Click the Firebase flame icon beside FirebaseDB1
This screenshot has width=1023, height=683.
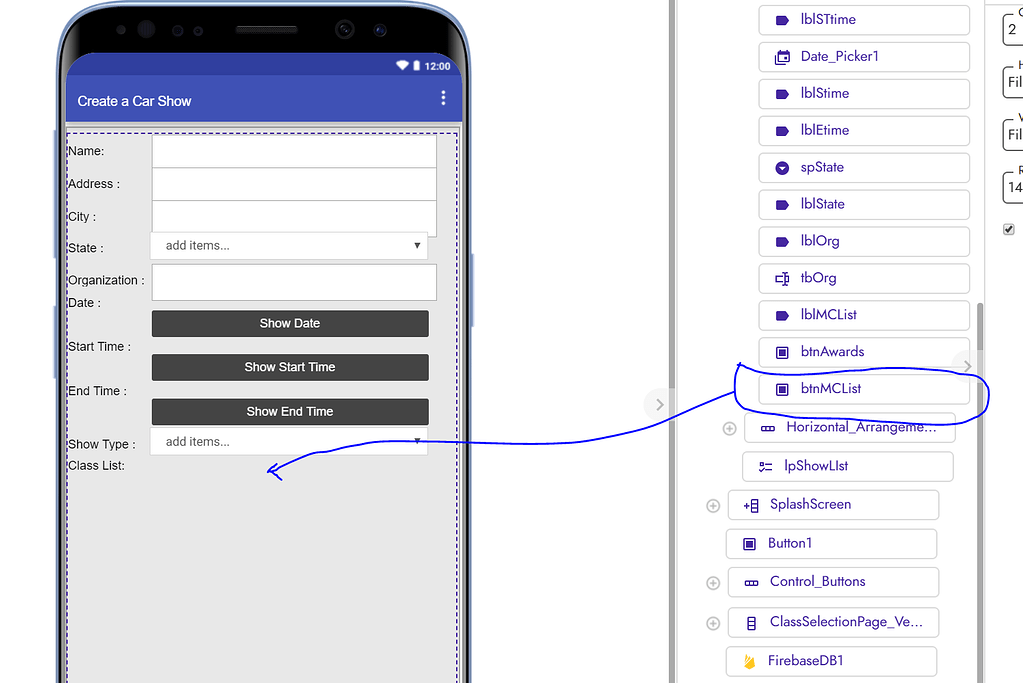coord(749,661)
